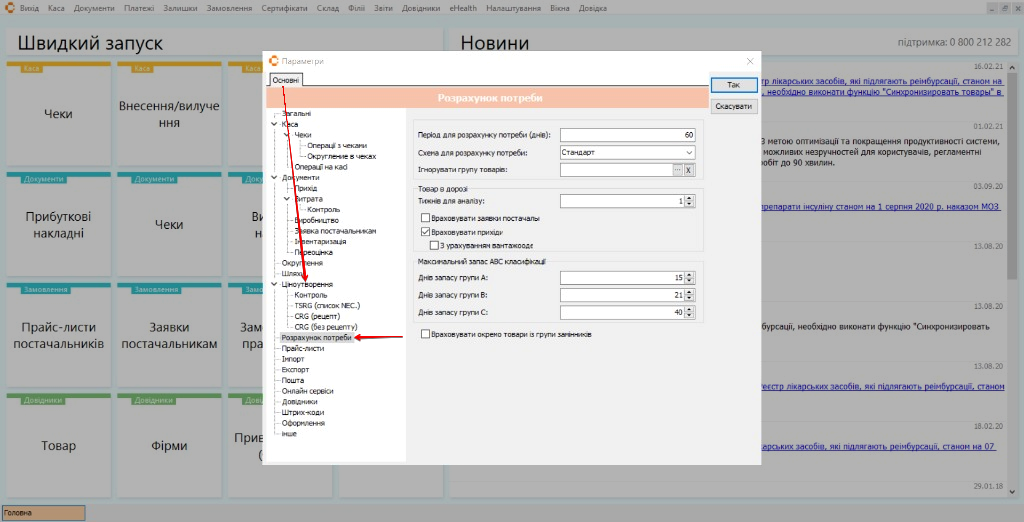The height and width of the screenshot is (522, 1024).
Task: Select Штрих-коди tree item
Action: tap(302, 412)
